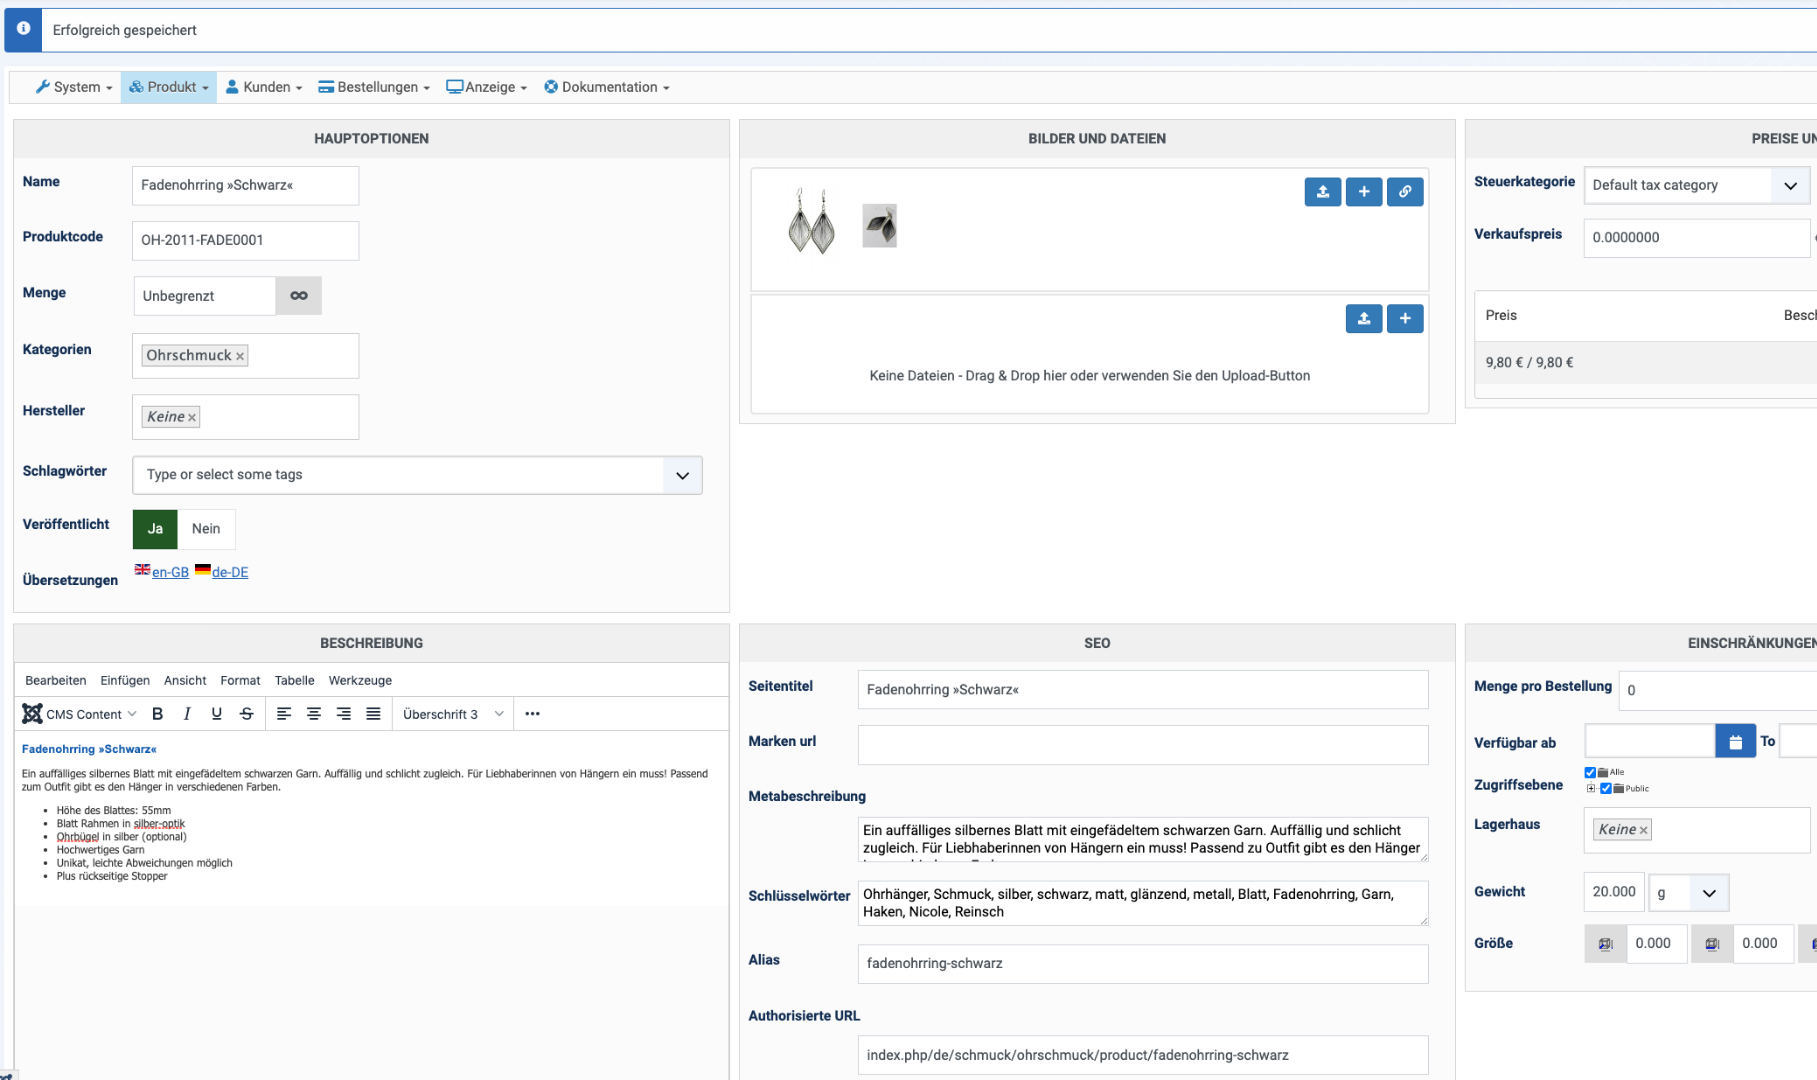
Task: Remove the Ohrschmuck category tag
Action: click(240, 357)
